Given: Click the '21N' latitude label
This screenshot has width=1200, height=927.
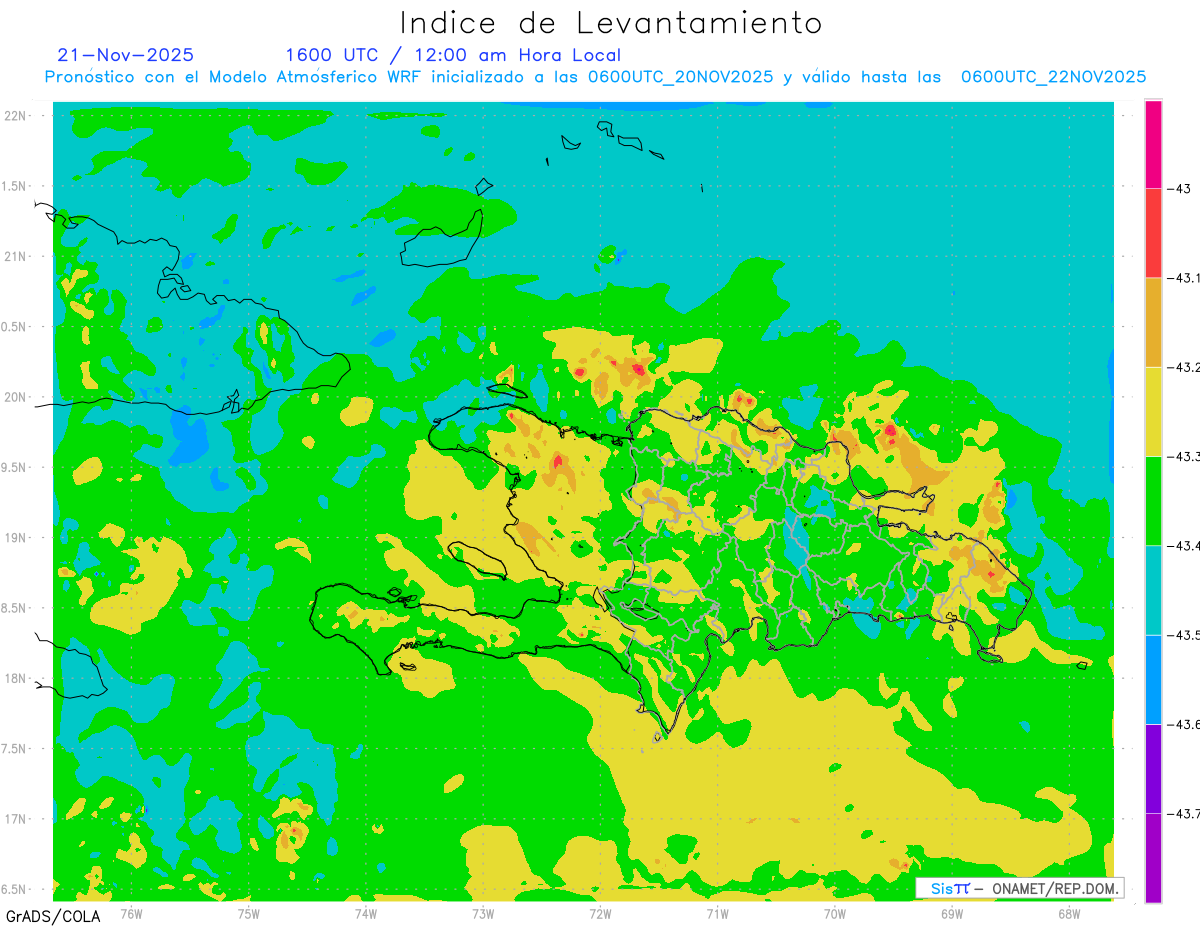Looking at the screenshot, I should 14,256.
